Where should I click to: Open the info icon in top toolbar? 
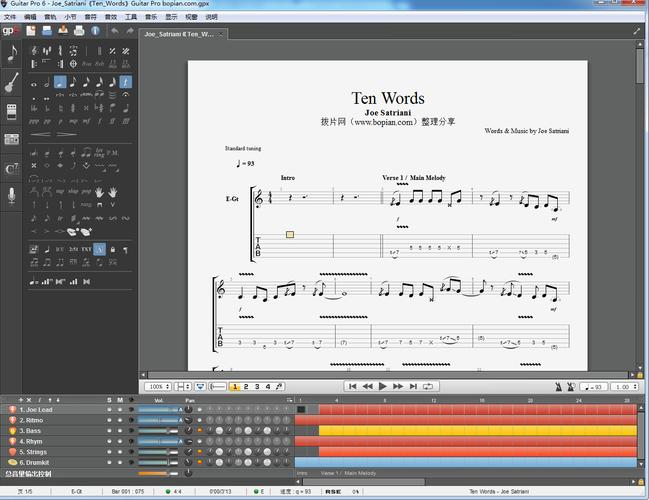[x=95, y=31]
